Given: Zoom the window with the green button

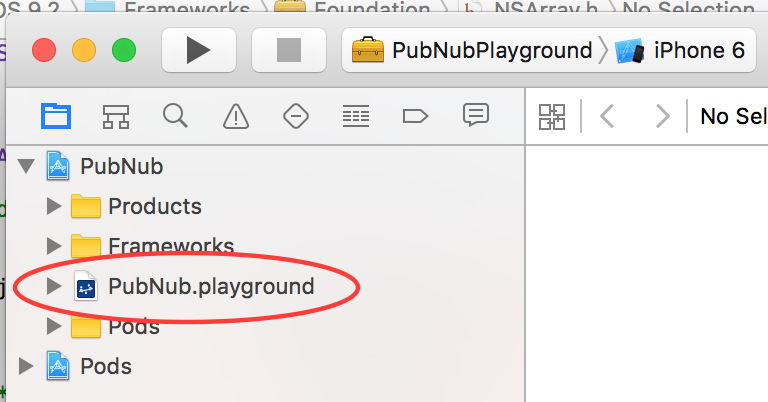Looking at the screenshot, I should 124,50.
